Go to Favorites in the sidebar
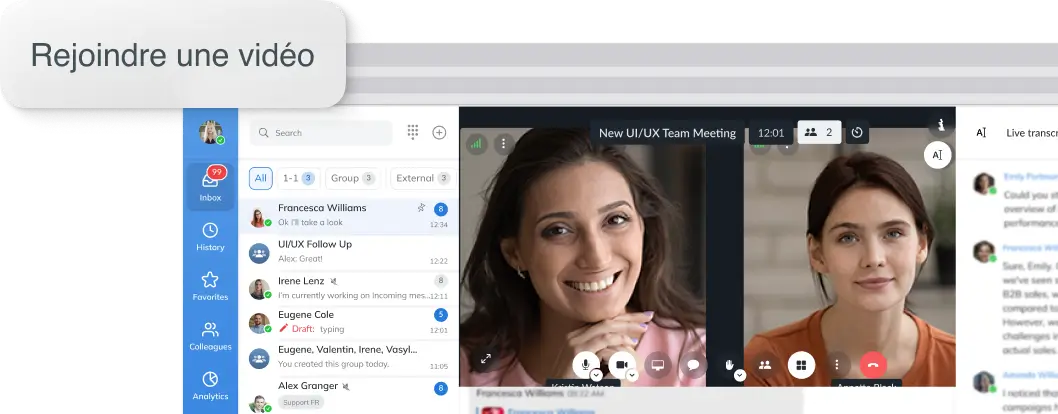 [x=210, y=286]
